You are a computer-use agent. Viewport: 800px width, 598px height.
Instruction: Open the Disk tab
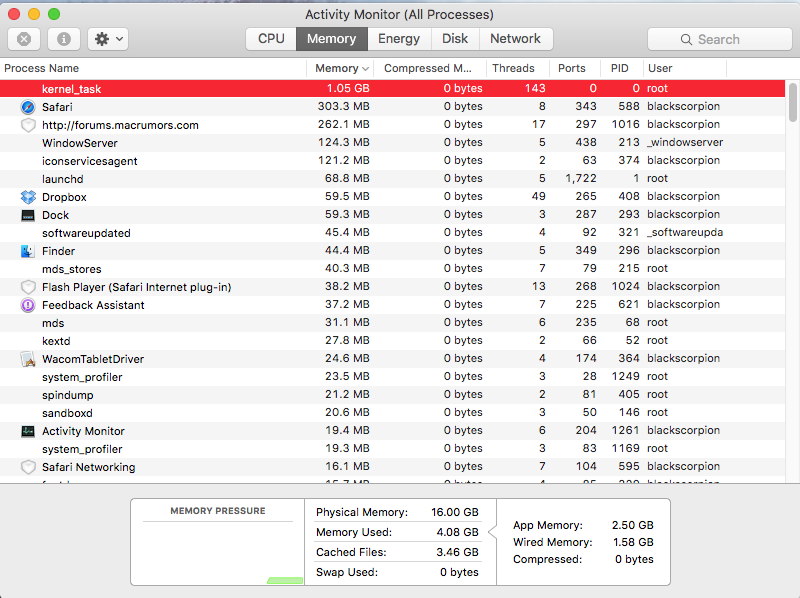[455, 39]
